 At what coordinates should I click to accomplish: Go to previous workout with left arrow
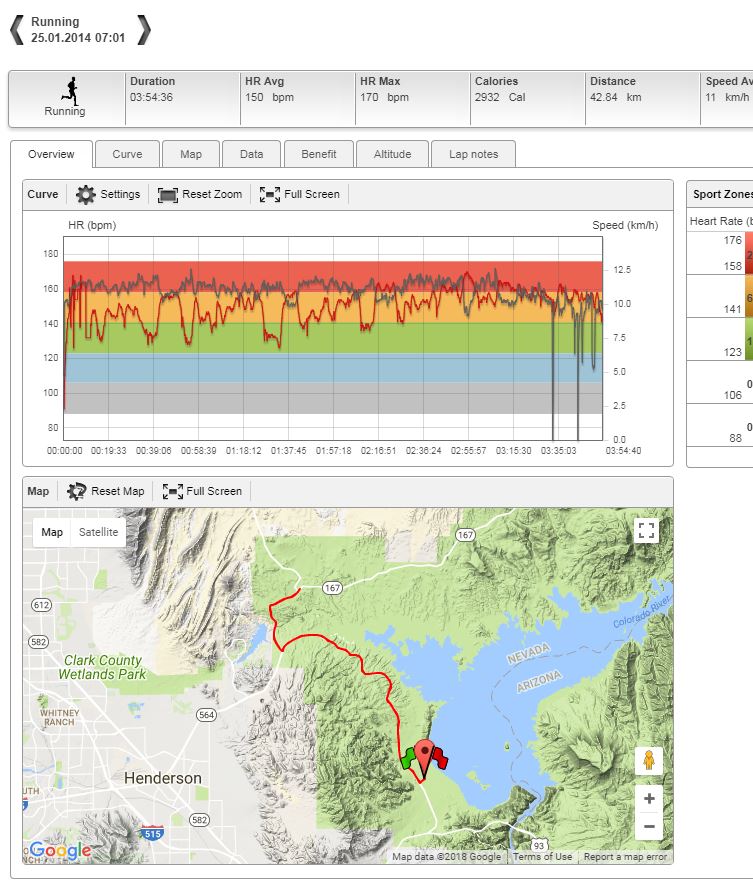click(15, 30)
